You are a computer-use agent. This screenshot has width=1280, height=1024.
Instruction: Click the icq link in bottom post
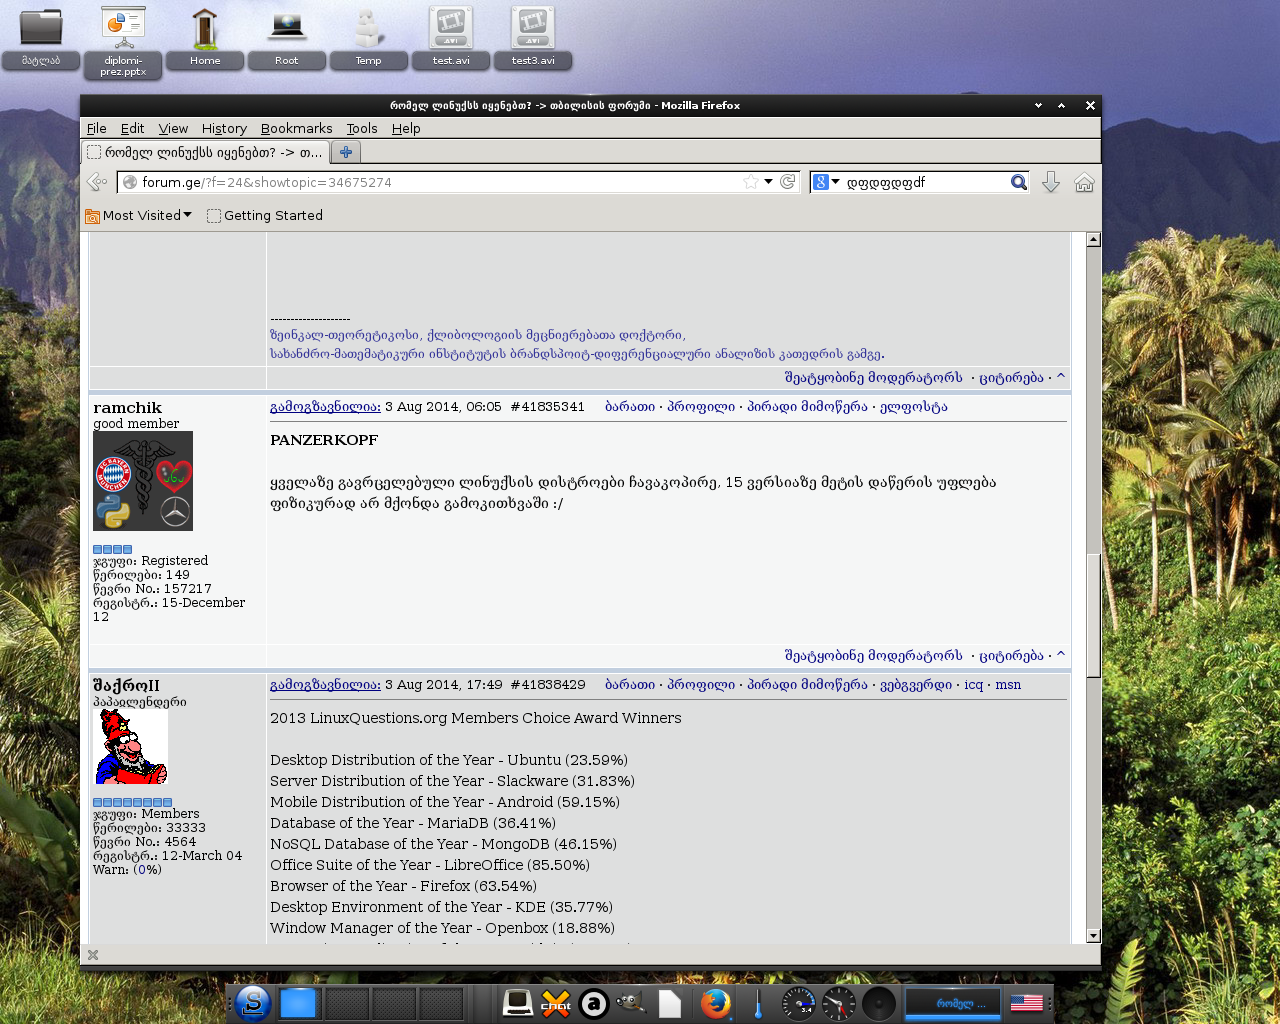click(x=973, y=685)
